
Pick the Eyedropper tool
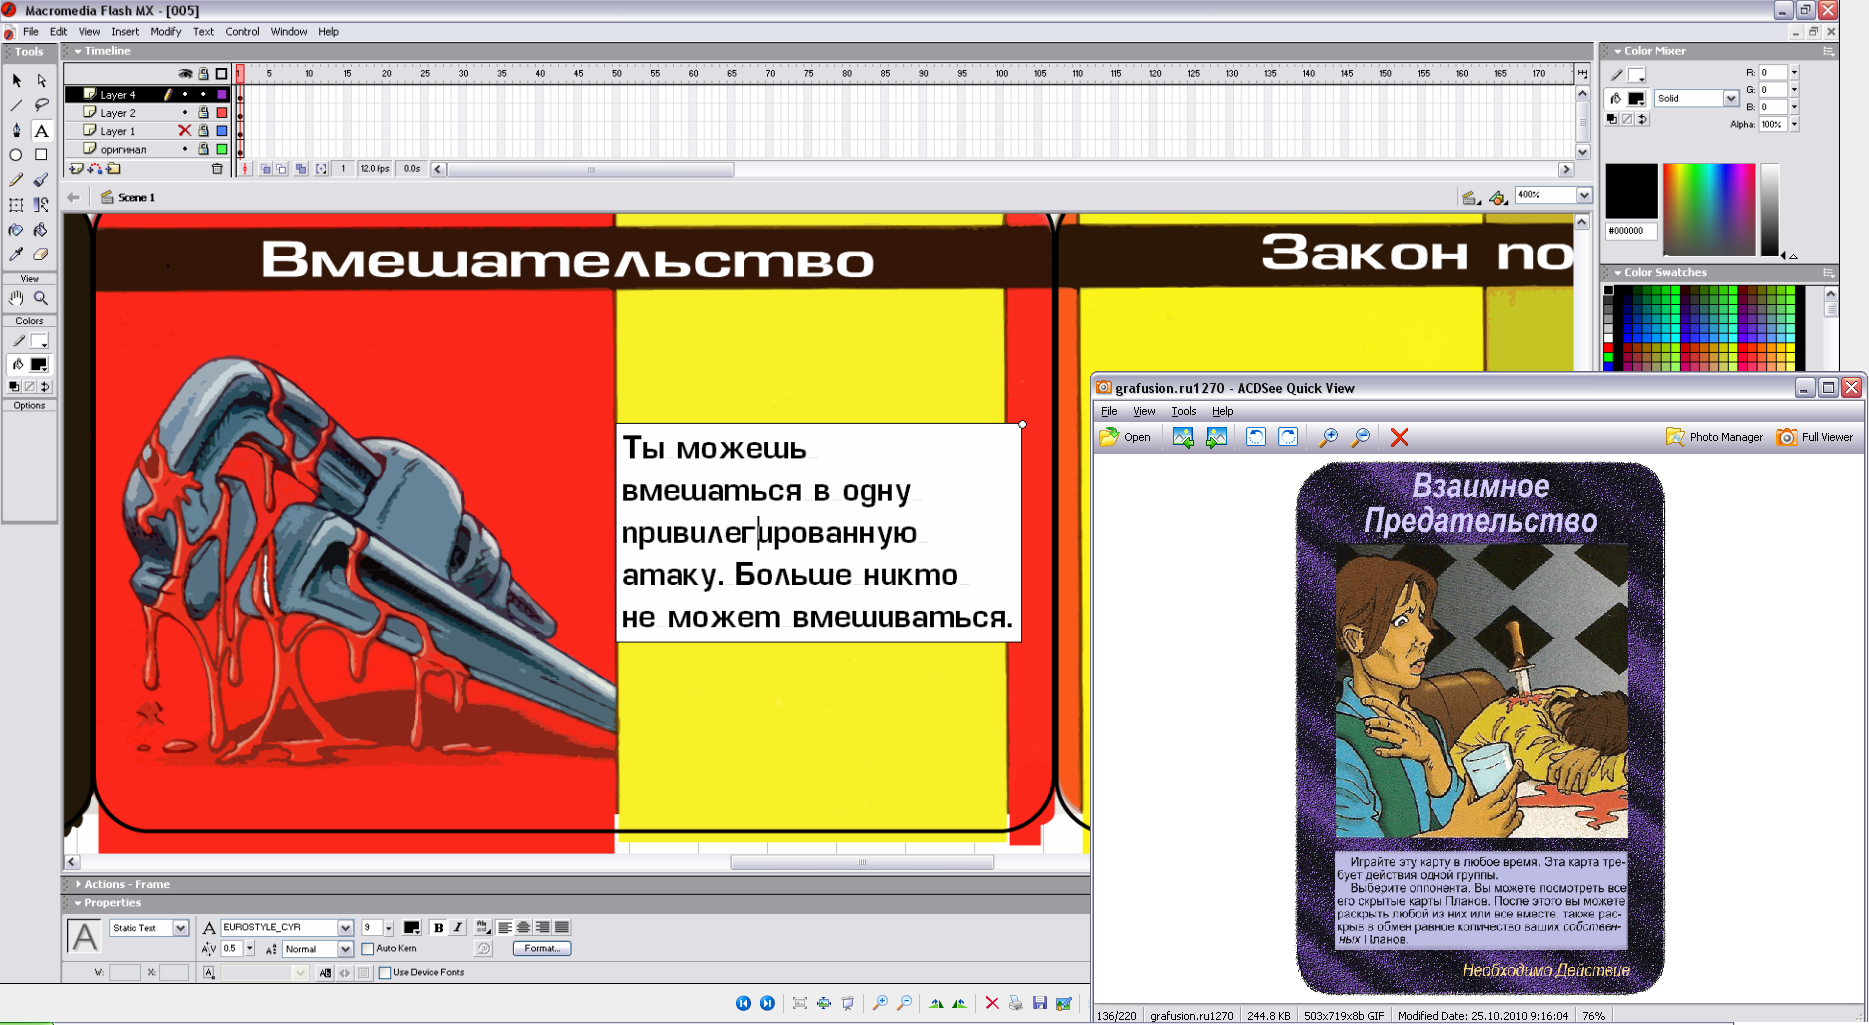[16, 255]
